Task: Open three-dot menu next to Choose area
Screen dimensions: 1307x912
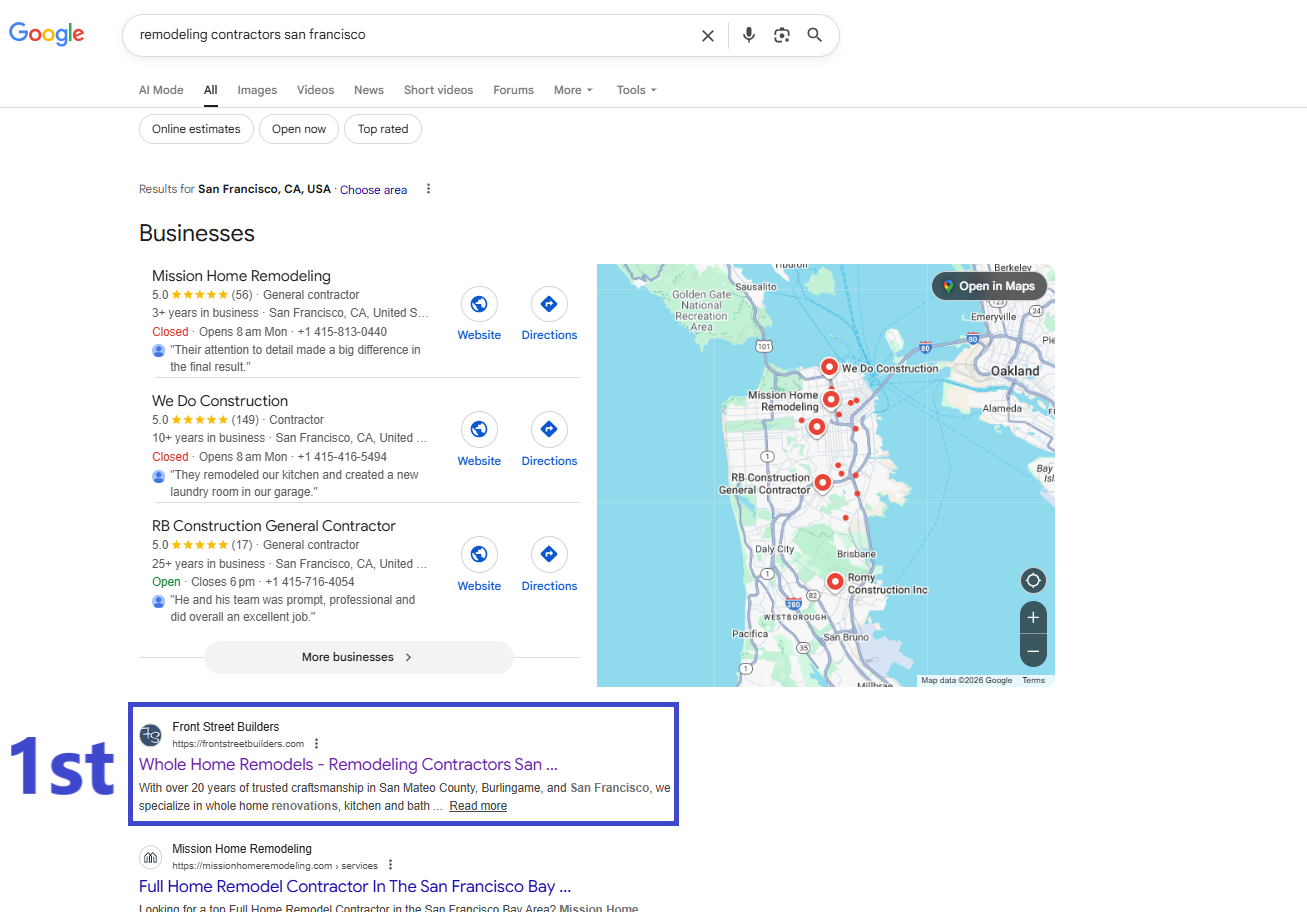Action: 428,189
